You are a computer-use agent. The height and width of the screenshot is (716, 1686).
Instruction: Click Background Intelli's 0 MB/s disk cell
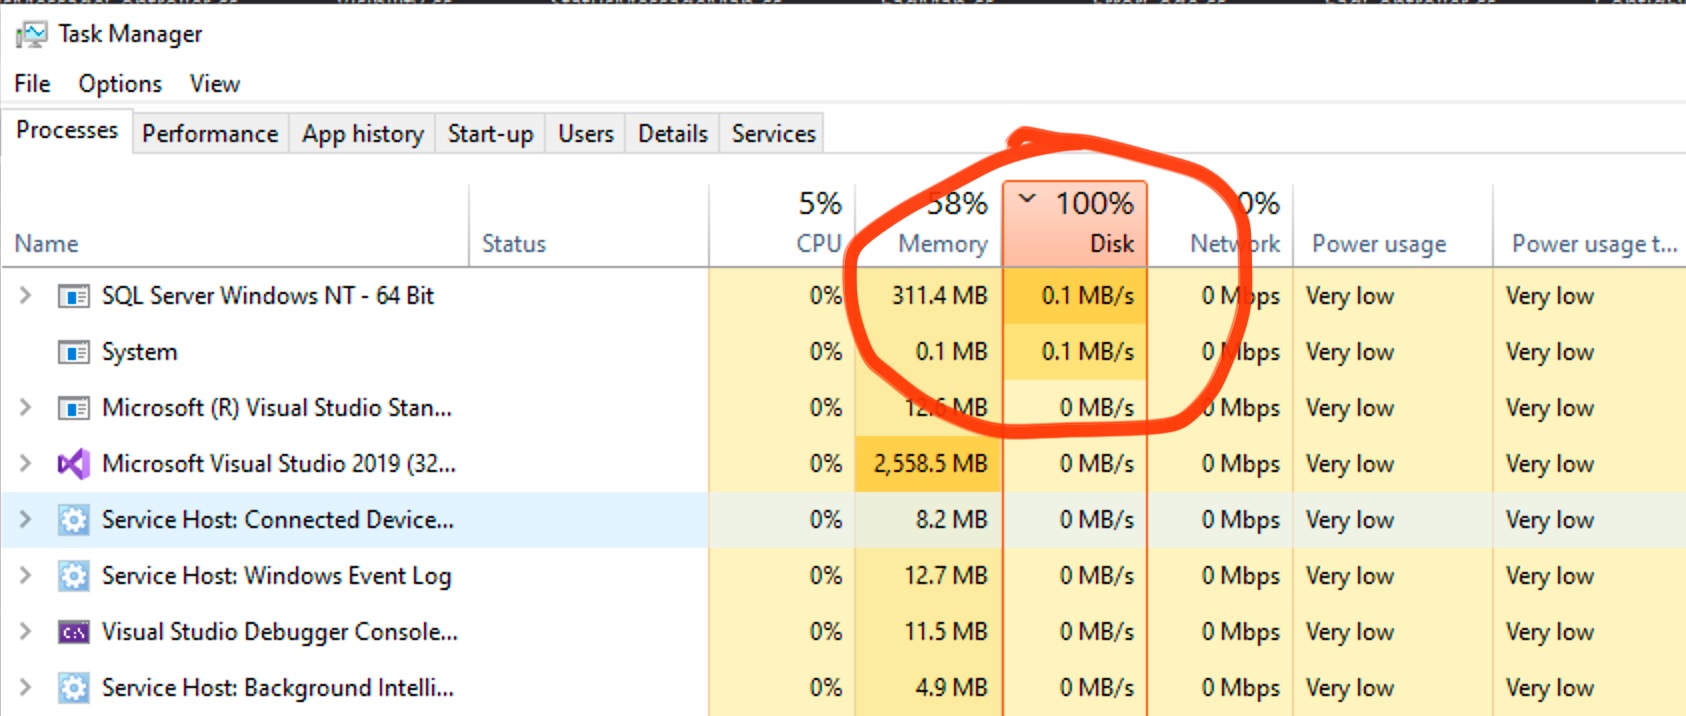pyautogui.click(x=1075, y=688)
